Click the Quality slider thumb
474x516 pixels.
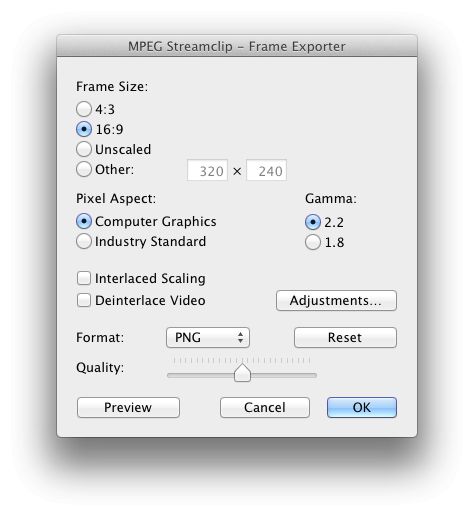(x=242, y=373)
